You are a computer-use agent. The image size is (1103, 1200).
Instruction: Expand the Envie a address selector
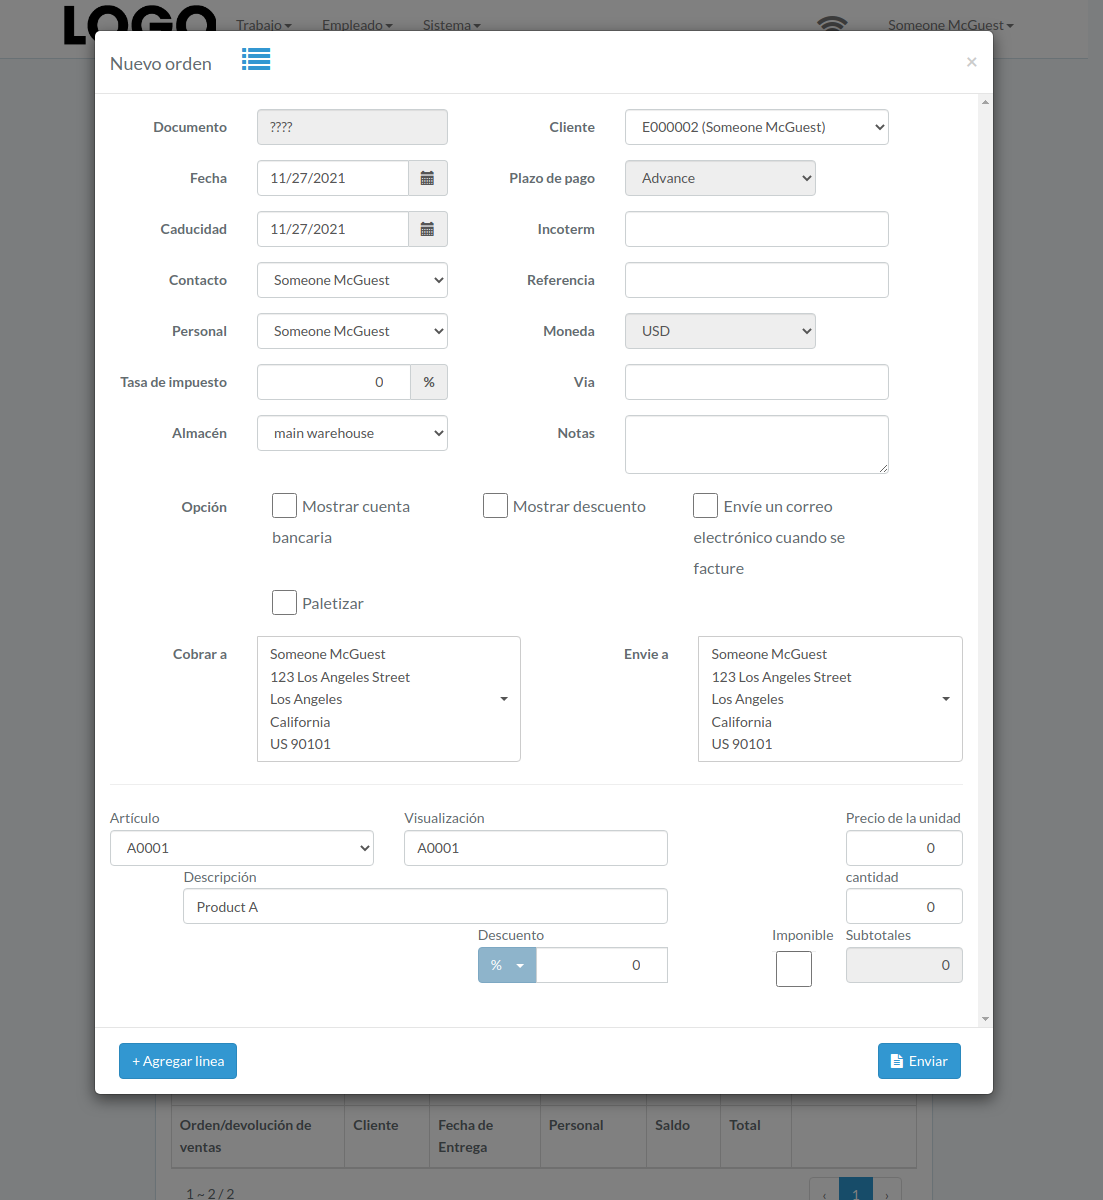(830, 699)
